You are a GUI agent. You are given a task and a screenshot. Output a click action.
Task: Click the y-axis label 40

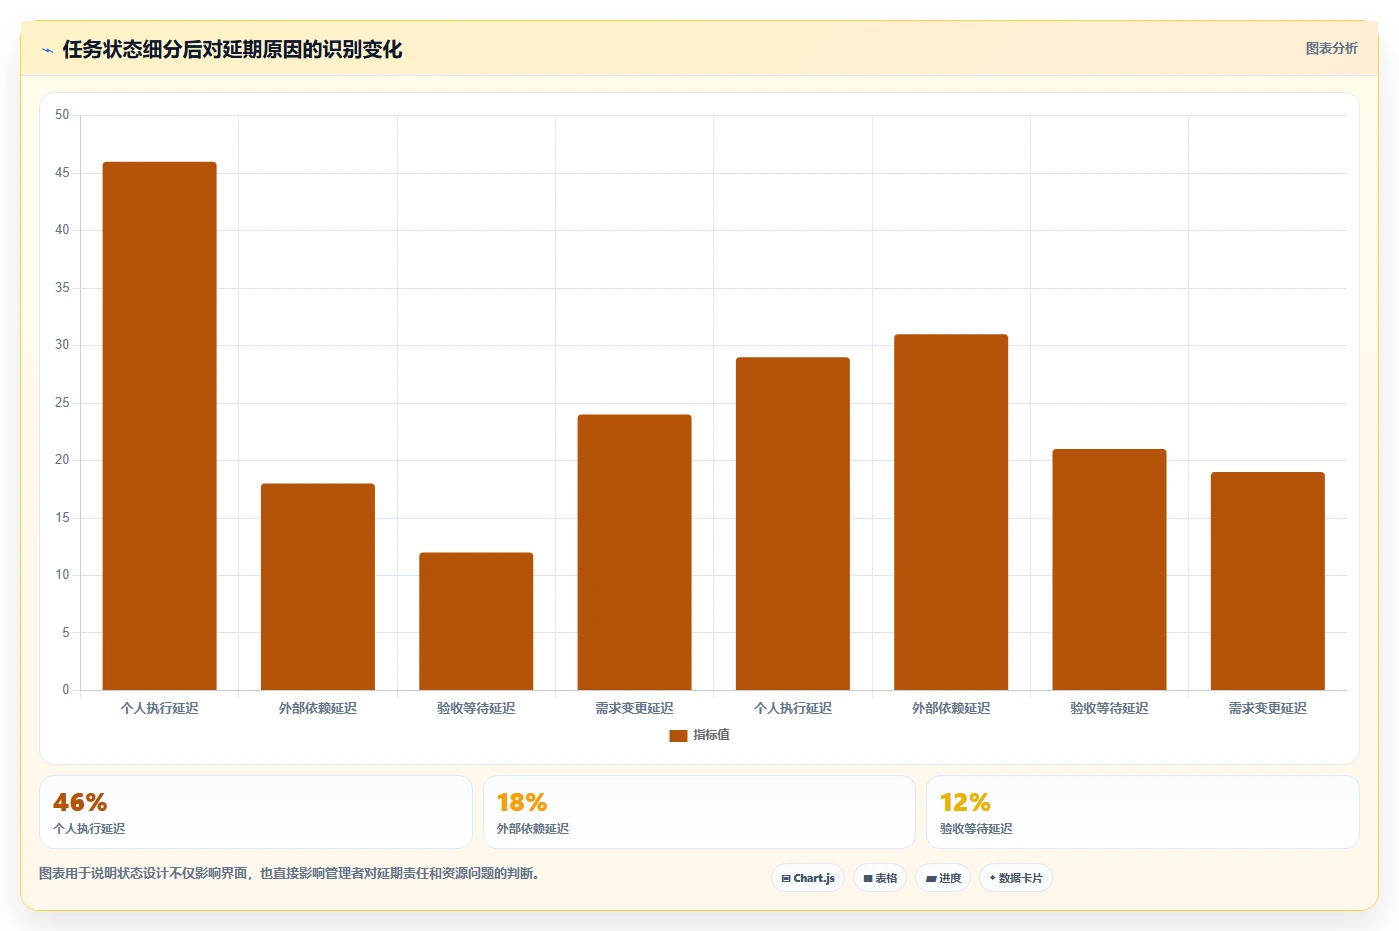(62, 230)
